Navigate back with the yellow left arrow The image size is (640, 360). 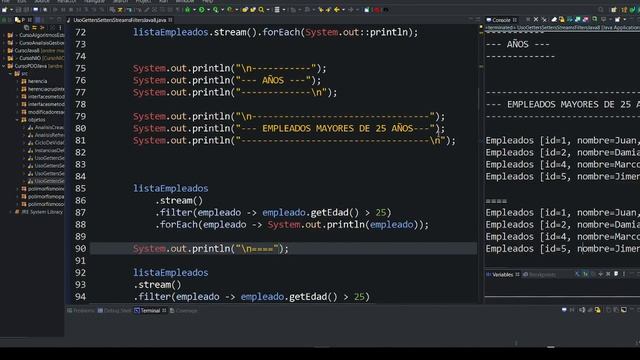337,10
